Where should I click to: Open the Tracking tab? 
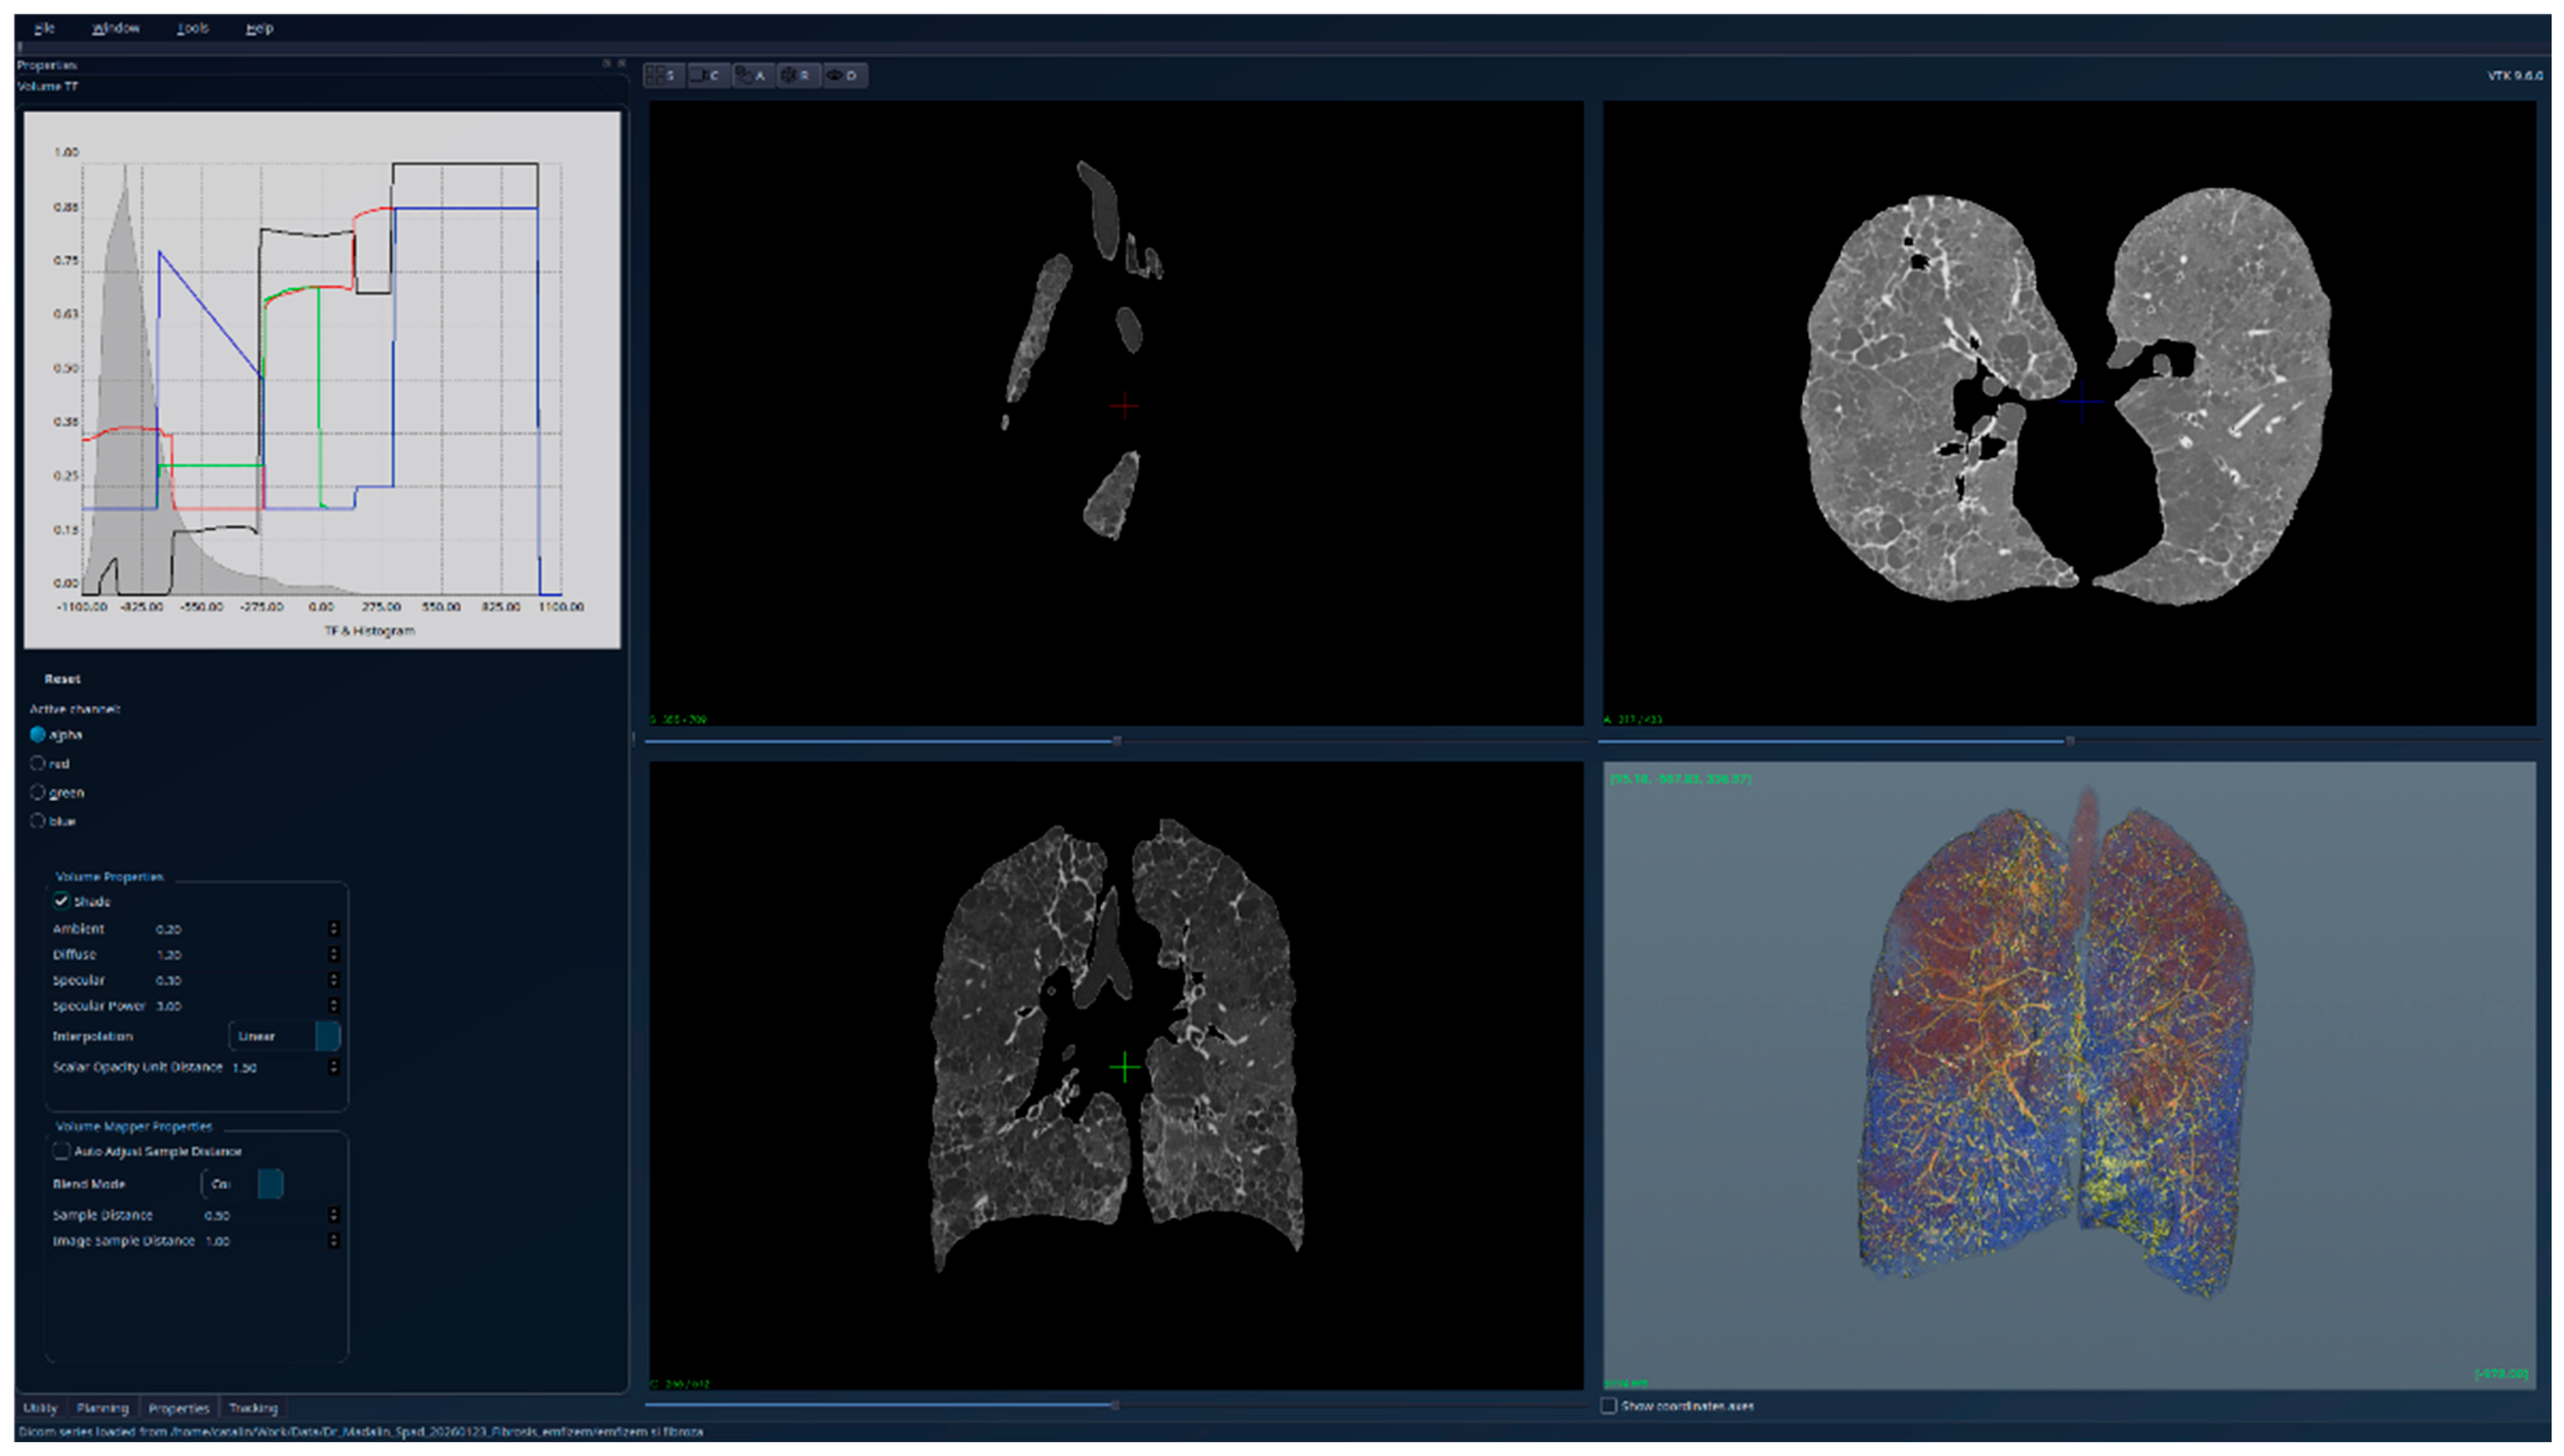click(x=252, y=1408)
